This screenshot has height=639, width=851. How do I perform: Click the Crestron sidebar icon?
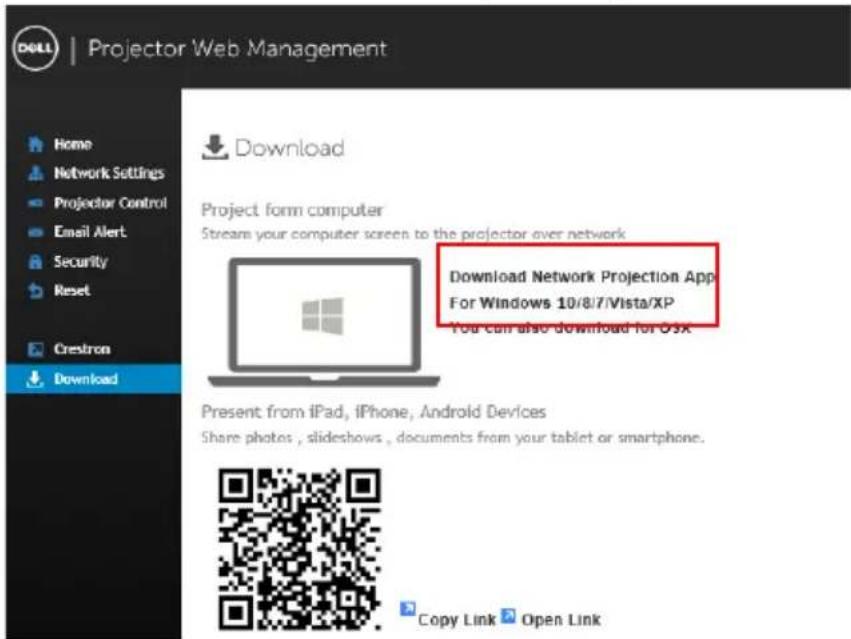click(35, 349)
